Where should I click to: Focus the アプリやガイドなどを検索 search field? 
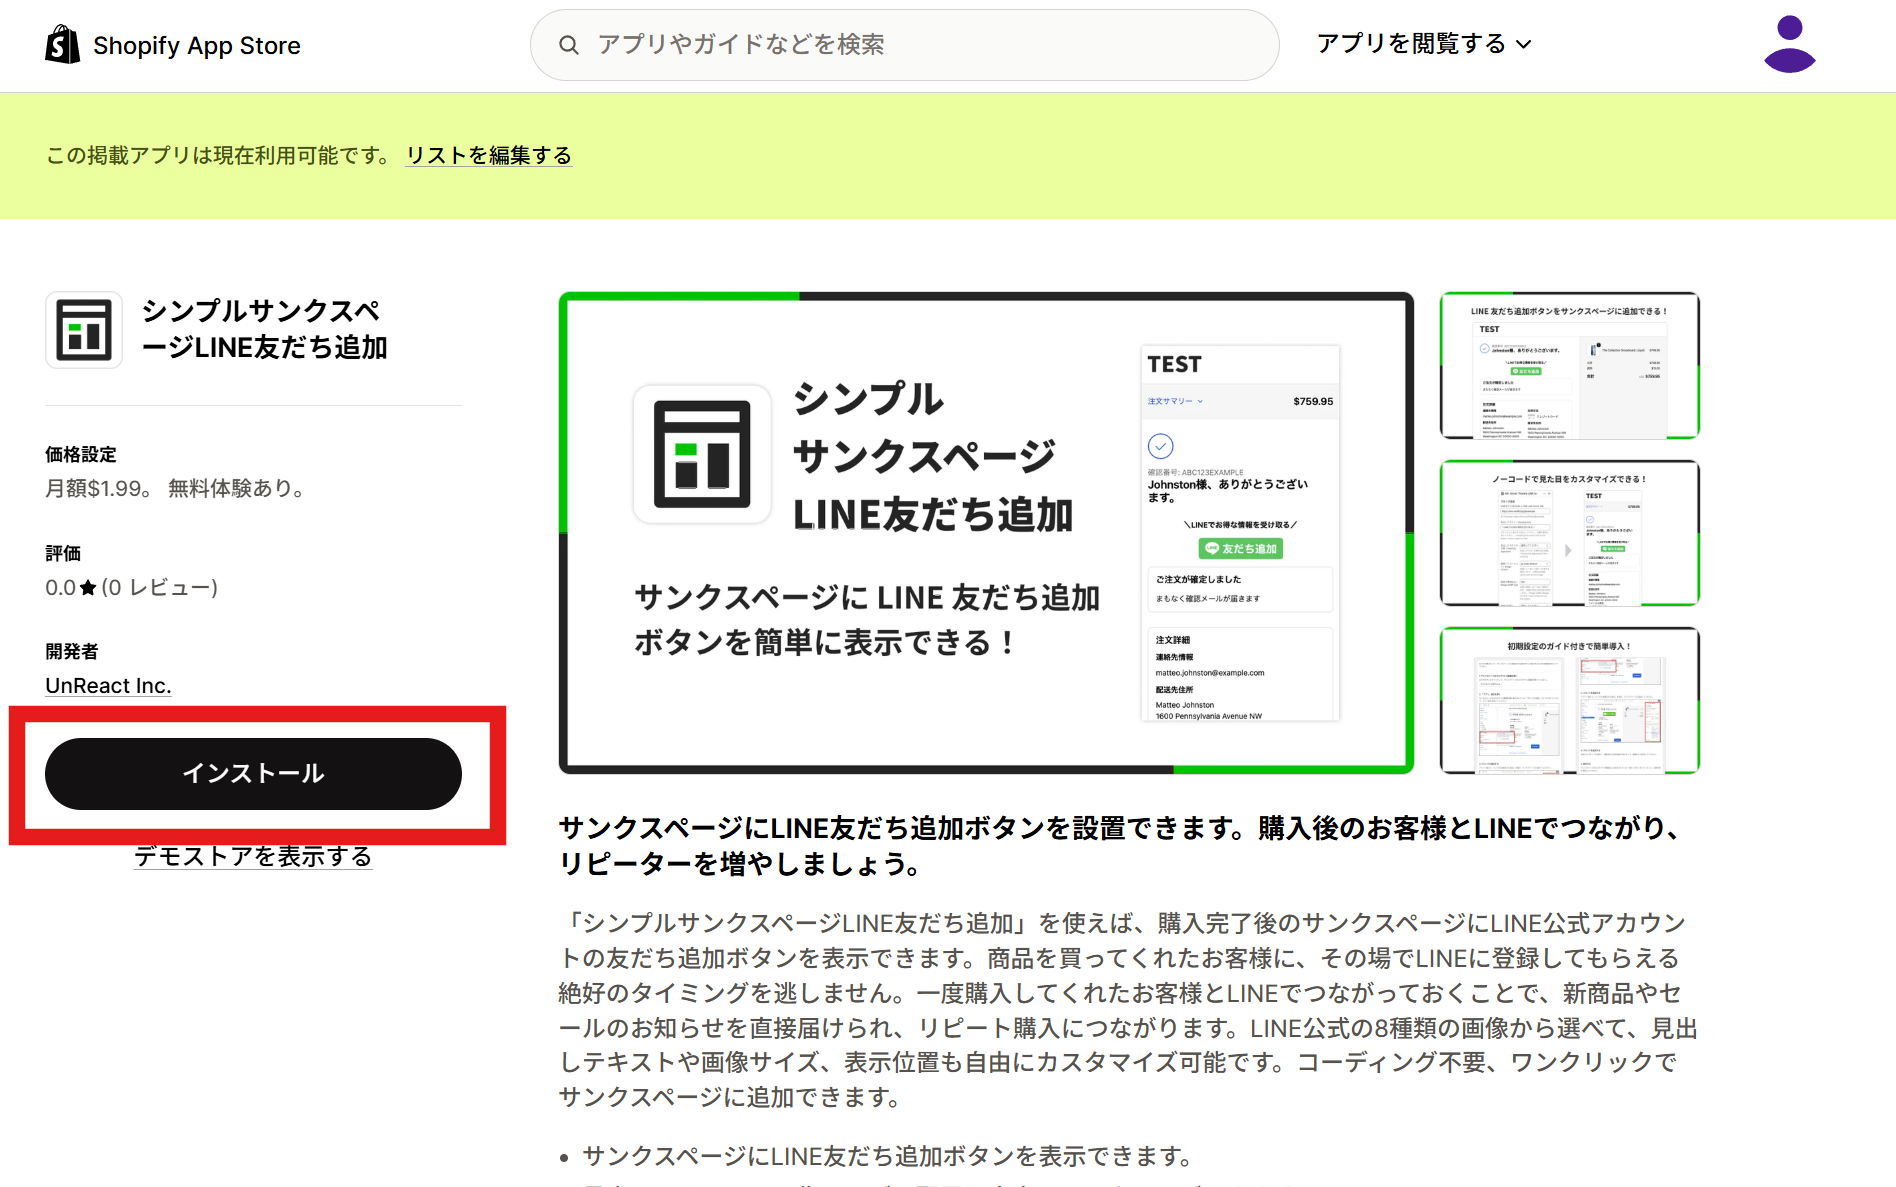point(904,45)
